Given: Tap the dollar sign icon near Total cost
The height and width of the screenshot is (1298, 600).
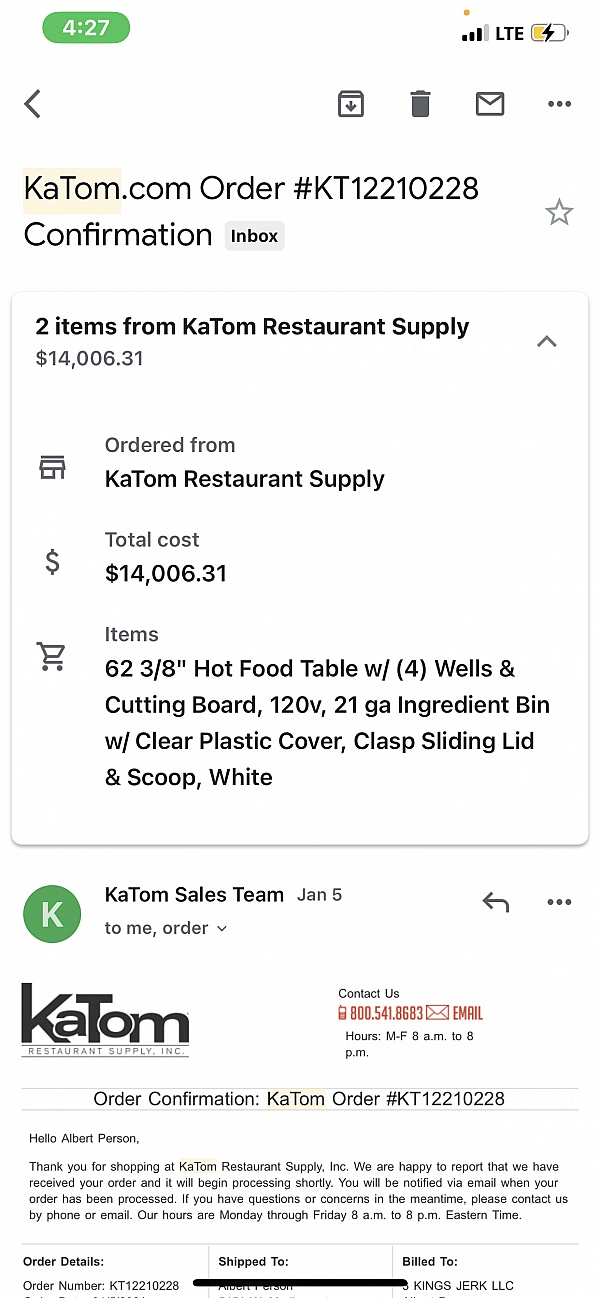Looking at the screenshot, I should [x=52, y=562].
